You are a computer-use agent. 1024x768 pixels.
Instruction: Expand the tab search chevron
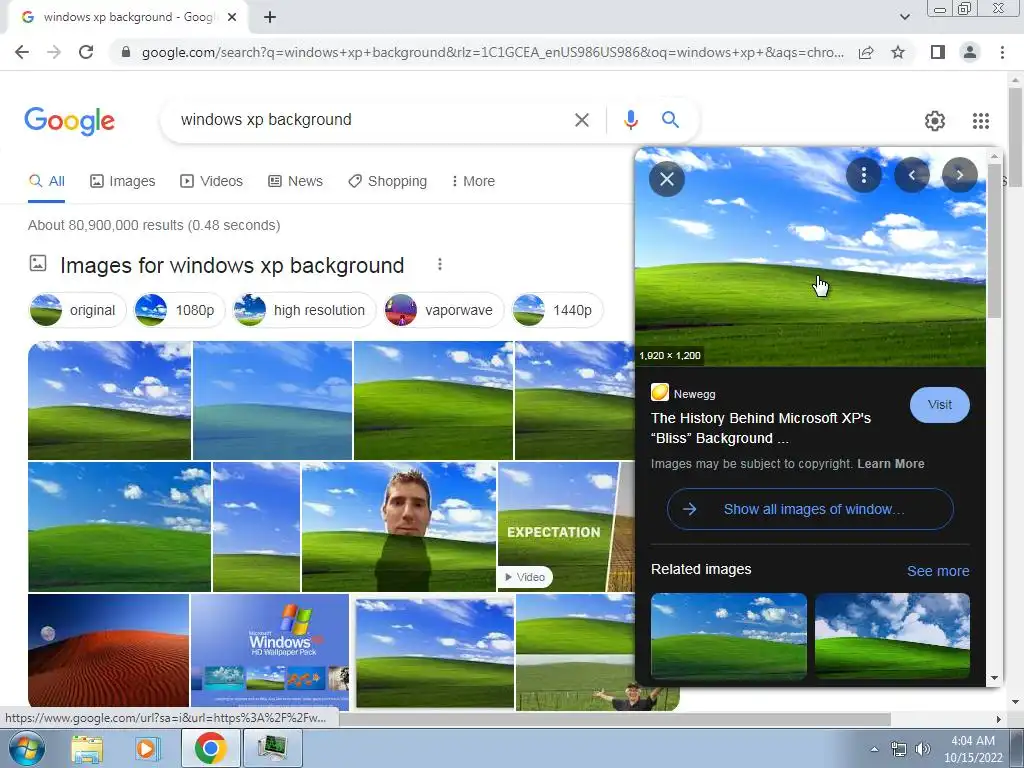(x=904, y=17)
